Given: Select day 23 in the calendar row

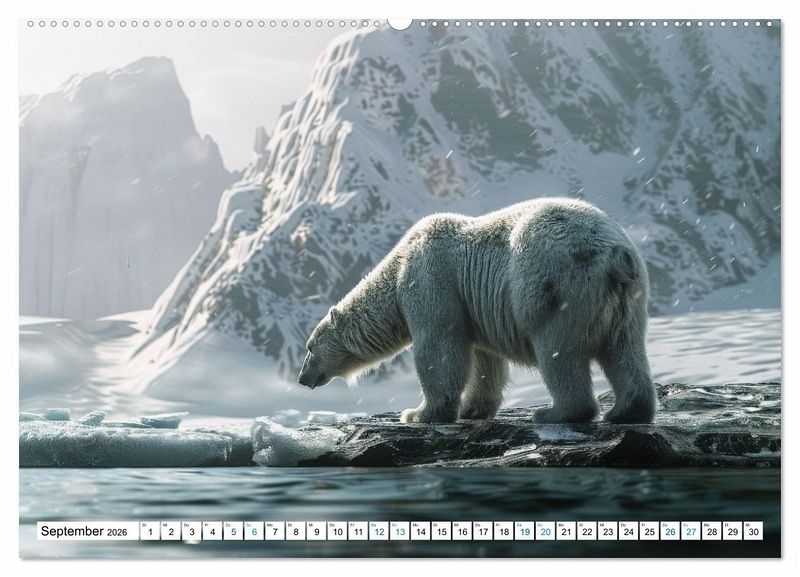Looking at the screenshot, I should click(607, 531).
